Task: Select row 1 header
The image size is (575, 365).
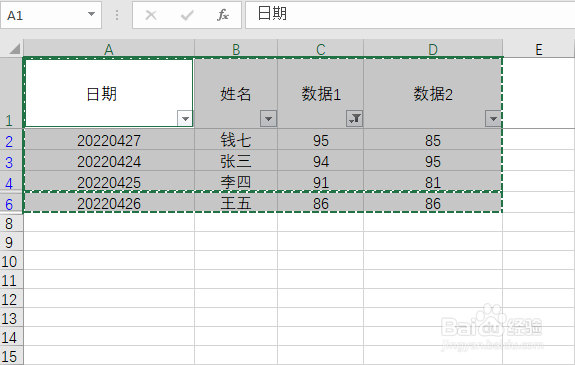Action: 11,93
